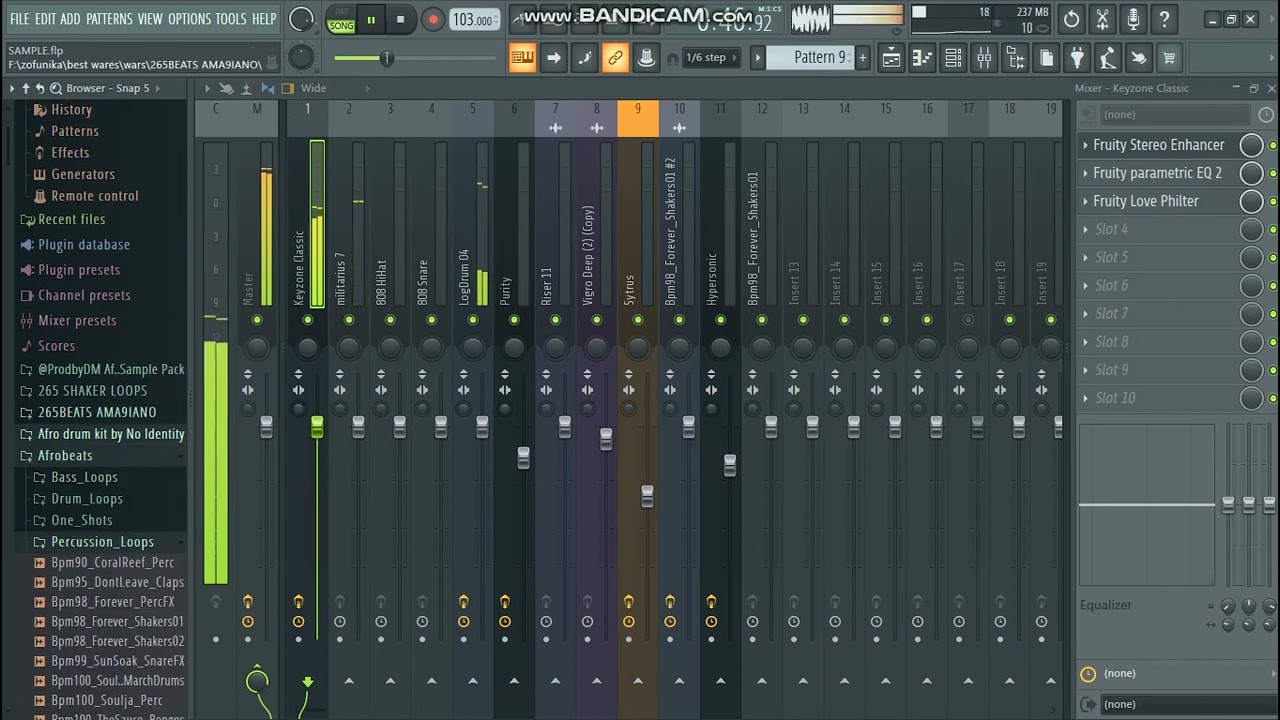The image size is (1280, 720).
Task: Open the plugin picker plug icon
Action: coord(1077,58)
